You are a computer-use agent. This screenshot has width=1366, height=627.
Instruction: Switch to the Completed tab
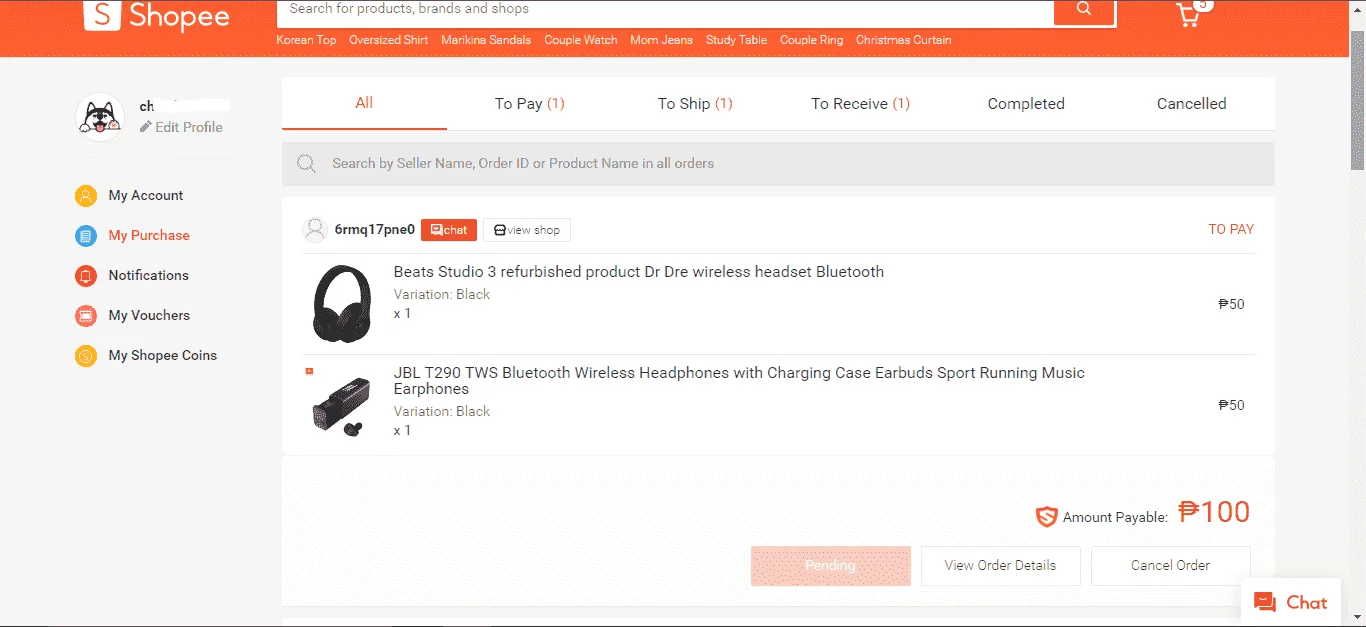coord(1026,103)
